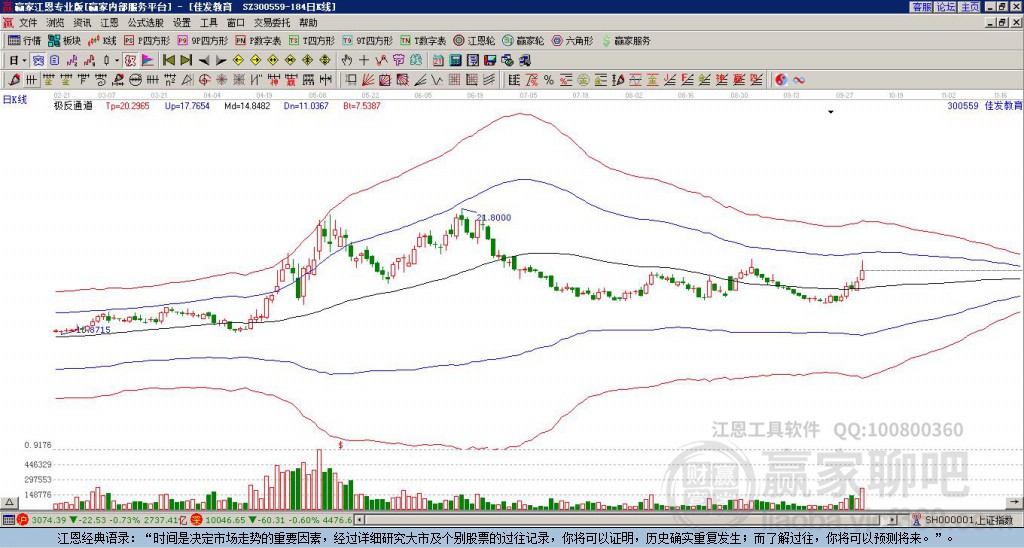The image size is (1024, 548).
Task: Open the 9P四方形 tool
Action: pos(202,40)
